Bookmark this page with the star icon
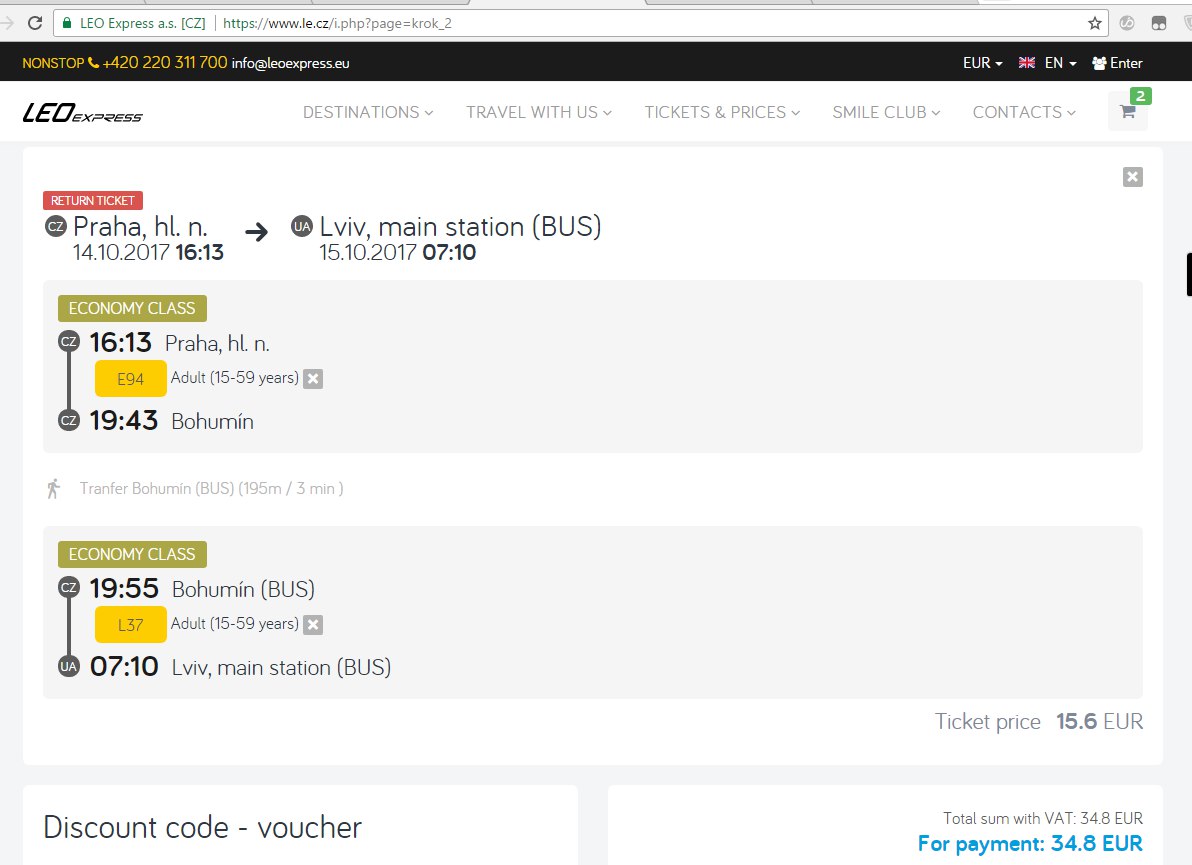1192x865 pixels. (1095, 23)
